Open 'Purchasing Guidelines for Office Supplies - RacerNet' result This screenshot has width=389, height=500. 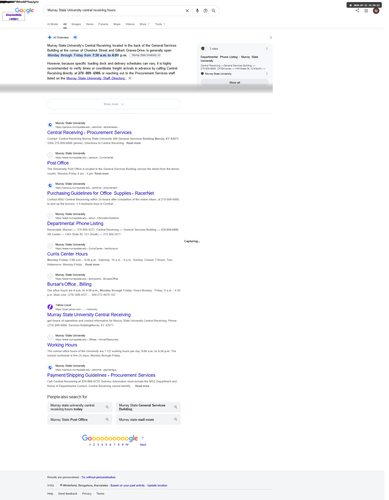pyautogui.click(x=100, y=193)
